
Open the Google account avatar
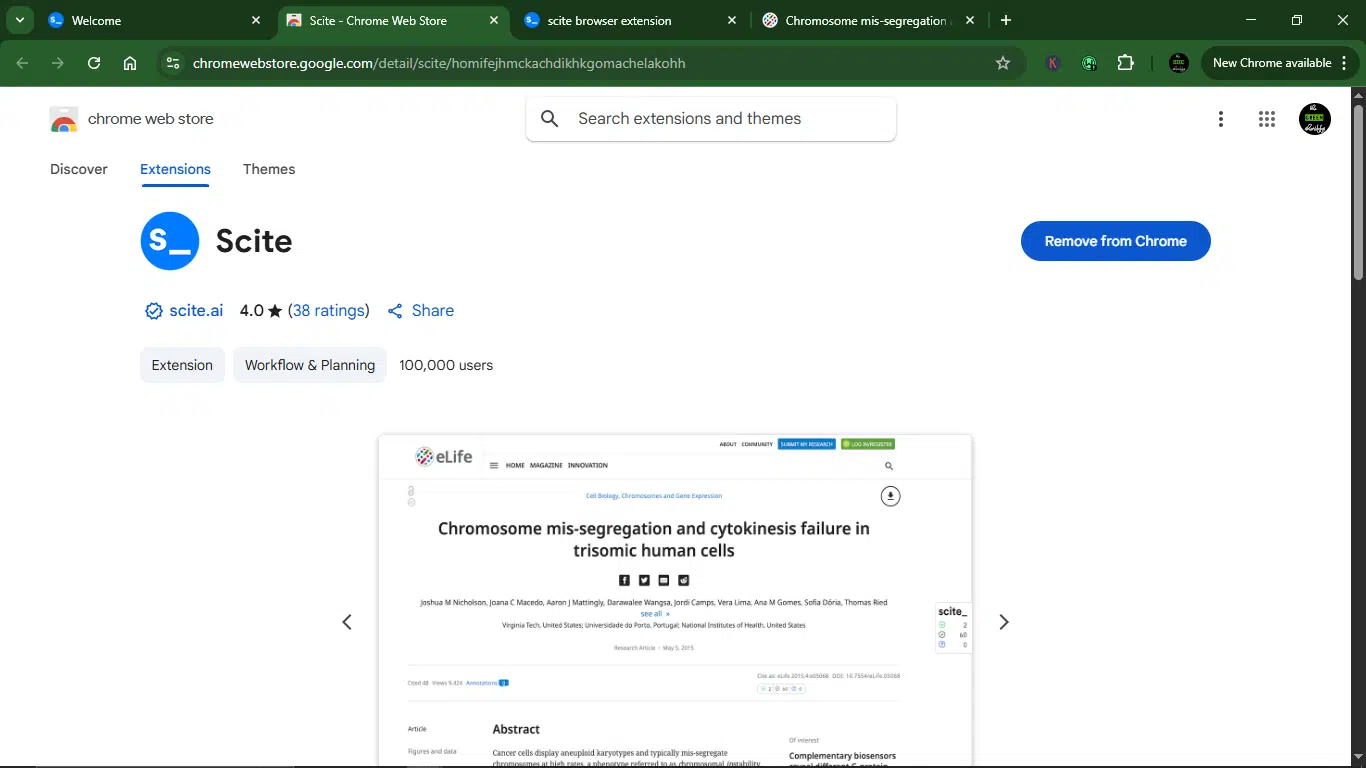click(1315, 119)
